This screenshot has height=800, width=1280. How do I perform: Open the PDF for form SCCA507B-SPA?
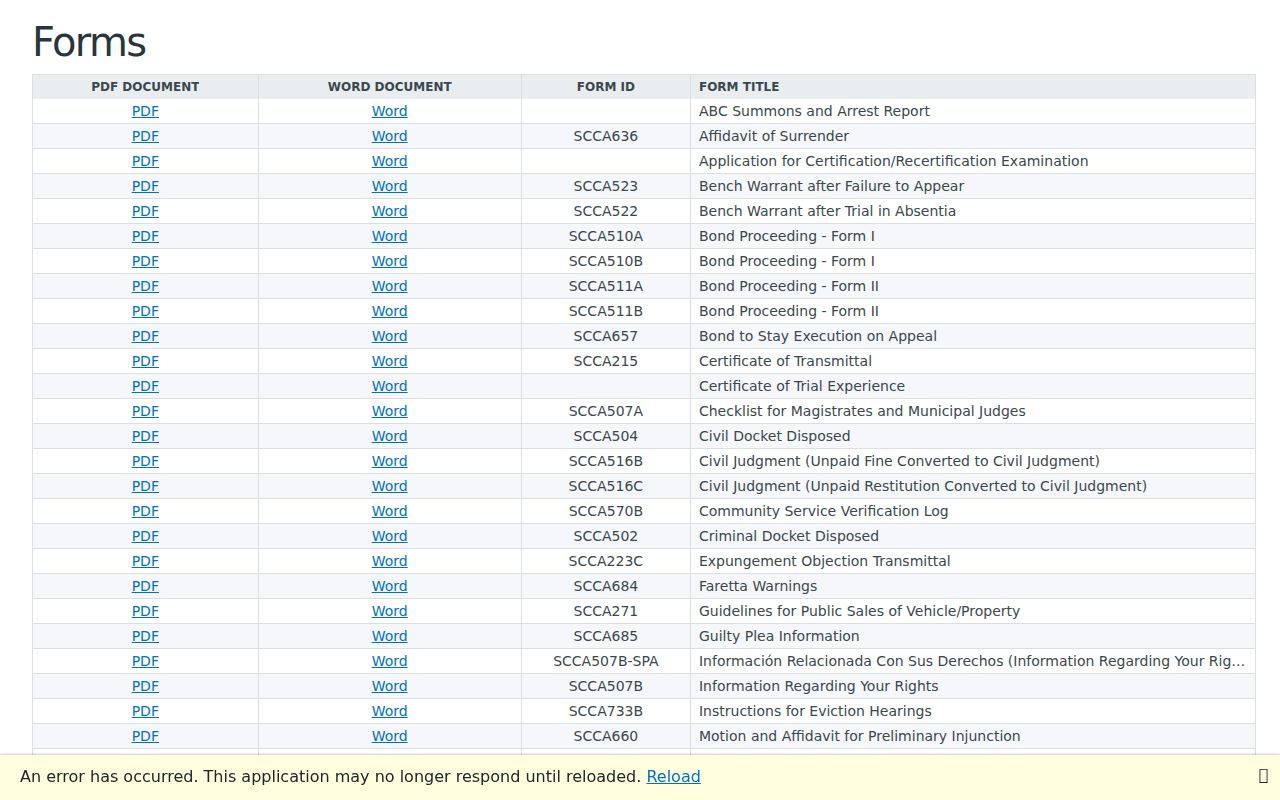(x=145, y=661)
